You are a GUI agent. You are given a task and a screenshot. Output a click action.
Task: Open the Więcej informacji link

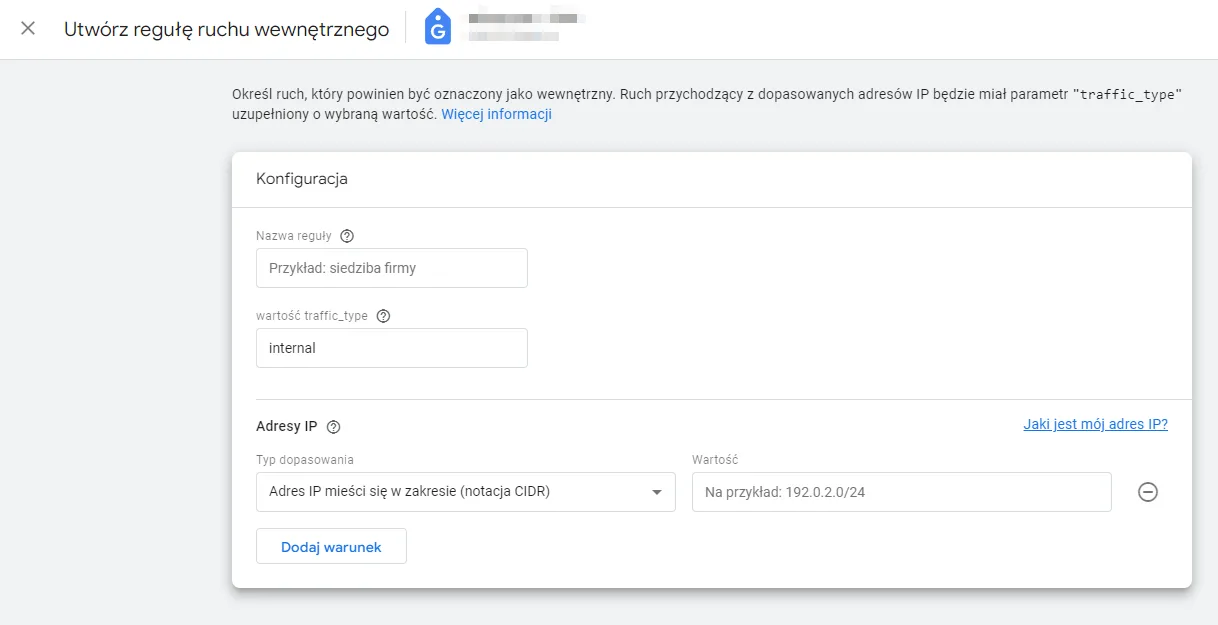click(497, 114)
